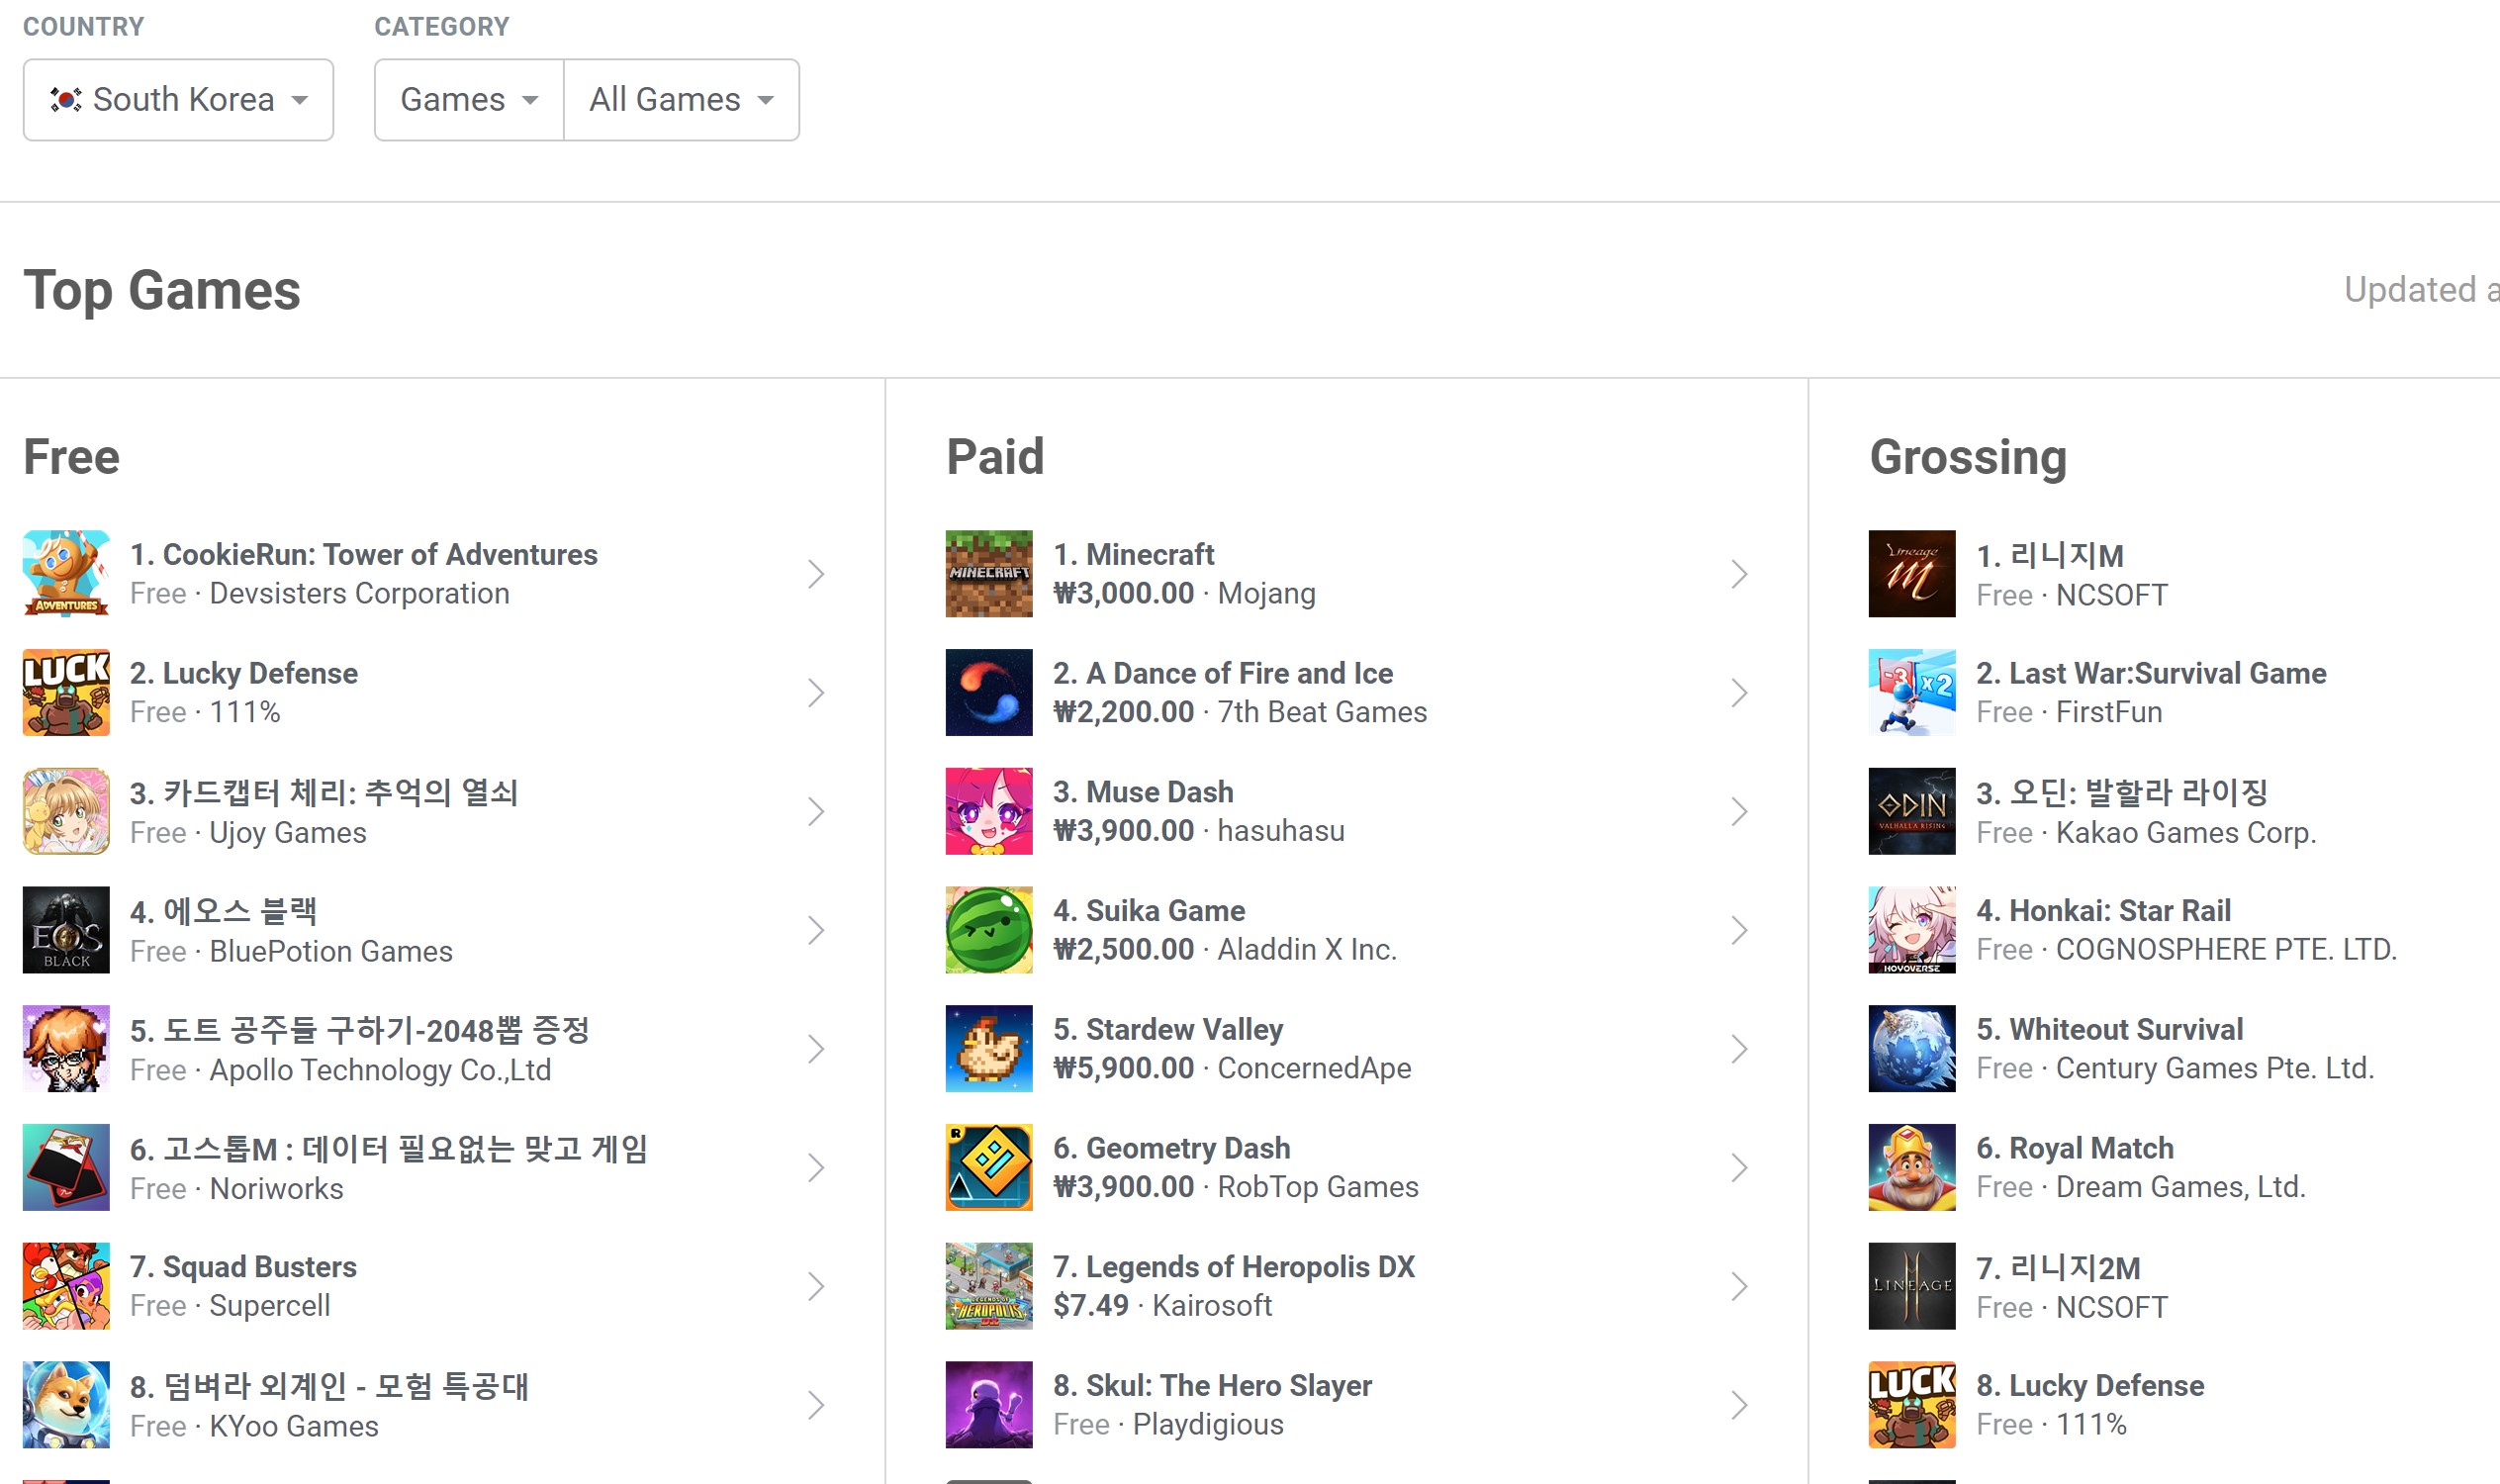Click chevron next to A Dance of Fire and Ice
The width and height of the screenshot is (2500, 1484).
tap(1739, 693)
